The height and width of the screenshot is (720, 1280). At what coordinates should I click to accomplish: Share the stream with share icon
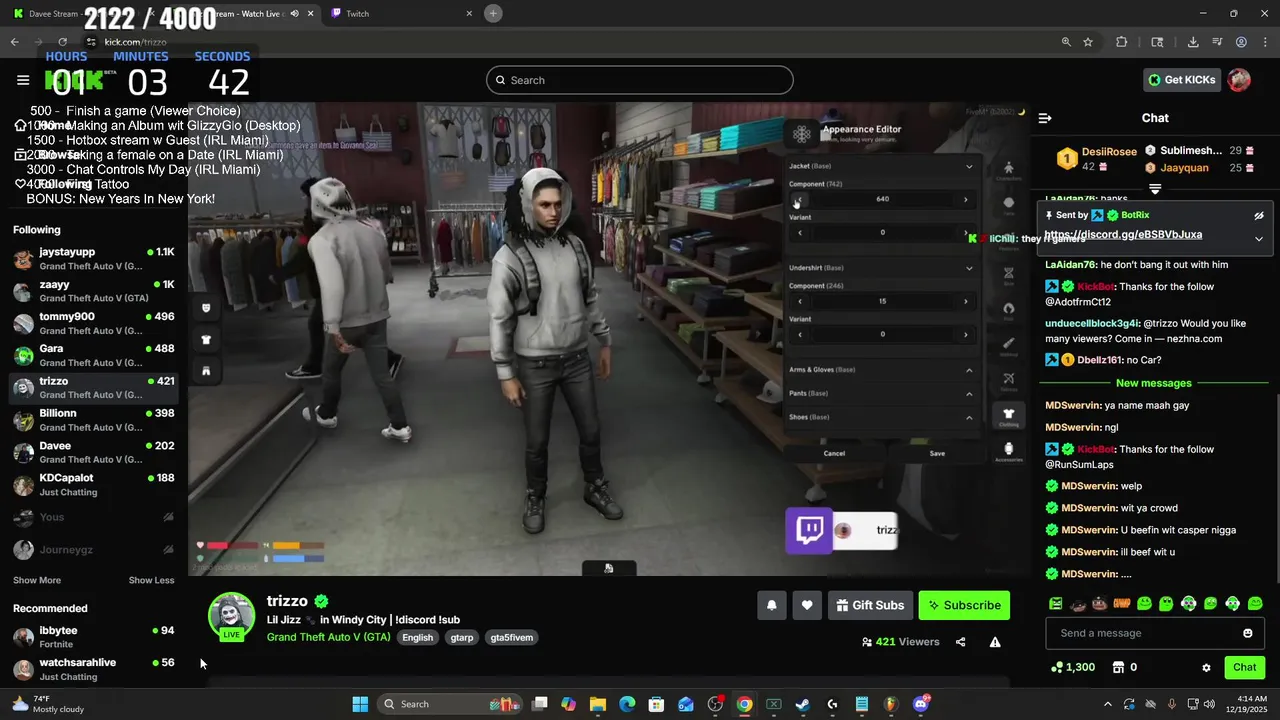pos(960,642)
